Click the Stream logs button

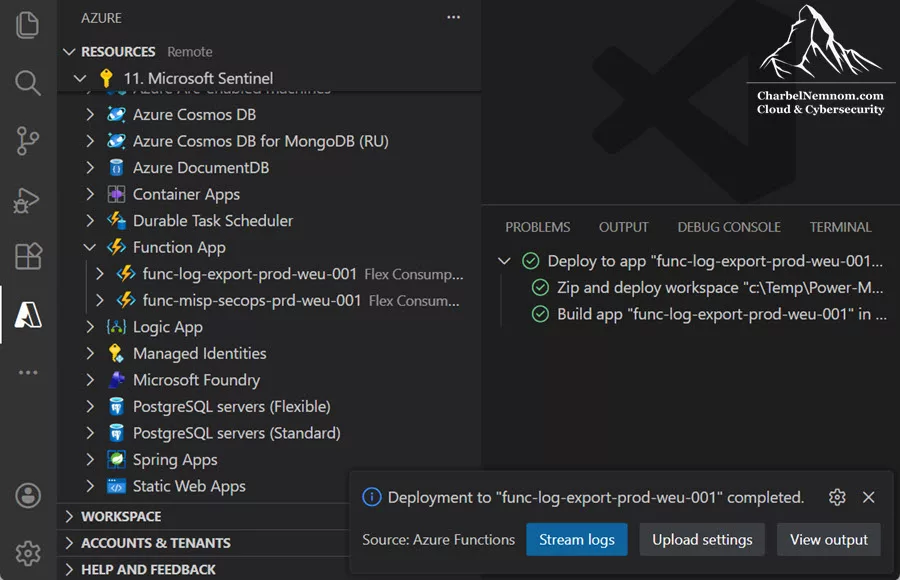click(577, 540)
